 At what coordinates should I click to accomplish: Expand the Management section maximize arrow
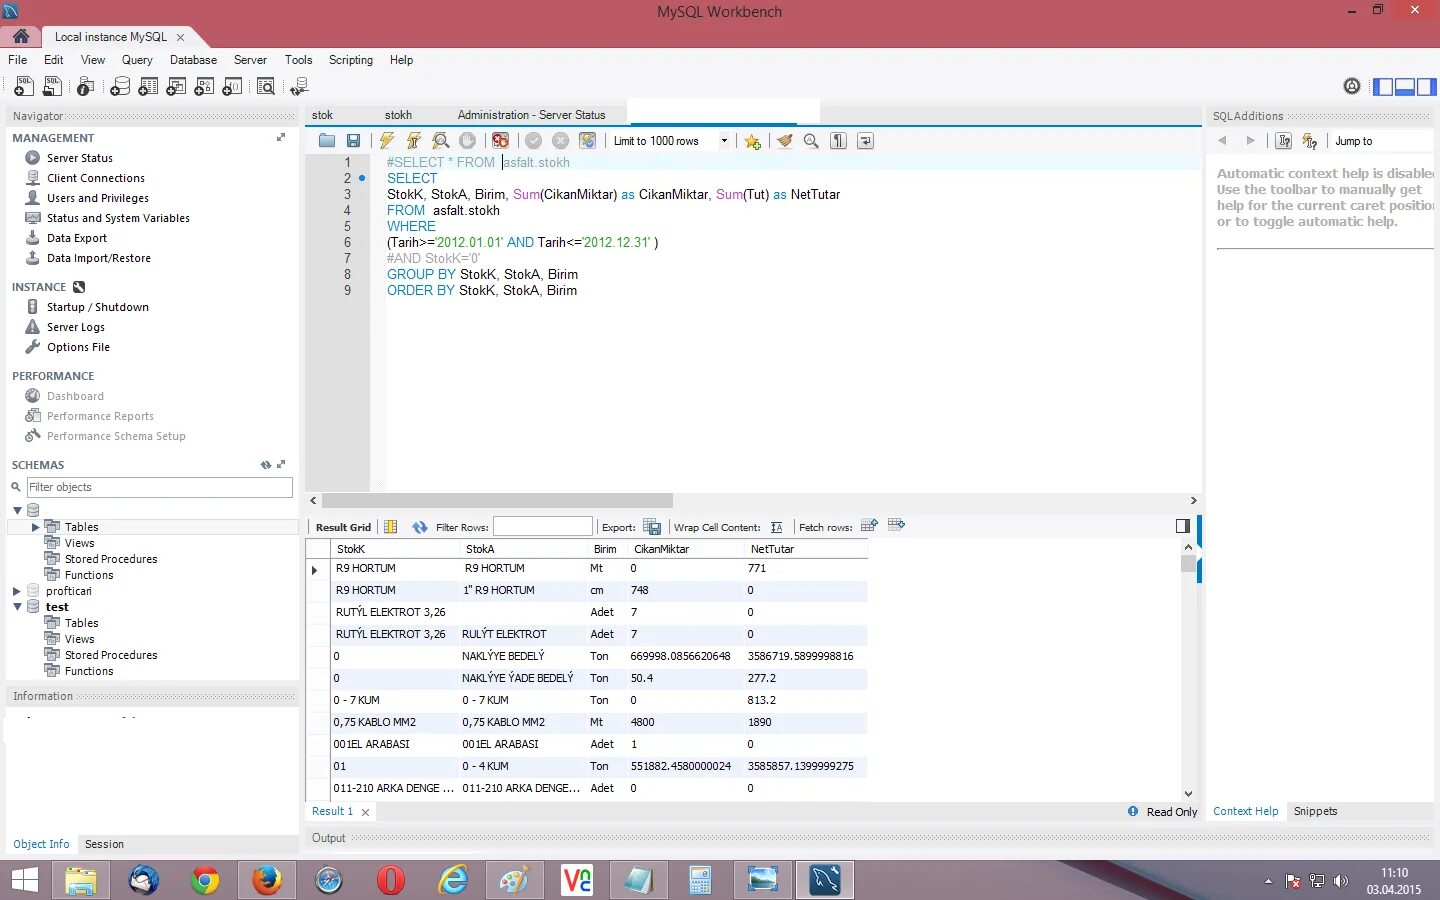click(281, 138)
